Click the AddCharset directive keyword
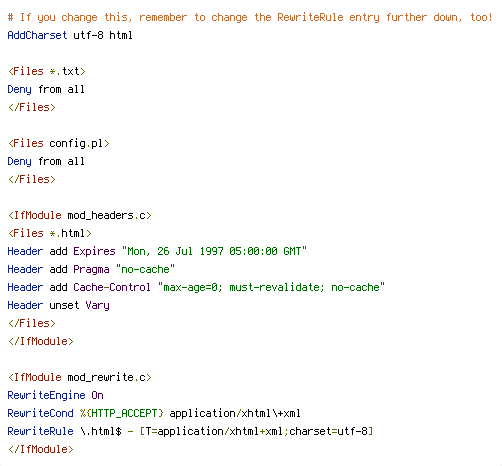The height and width of the screenshot is (466, 502). (37, 35)
